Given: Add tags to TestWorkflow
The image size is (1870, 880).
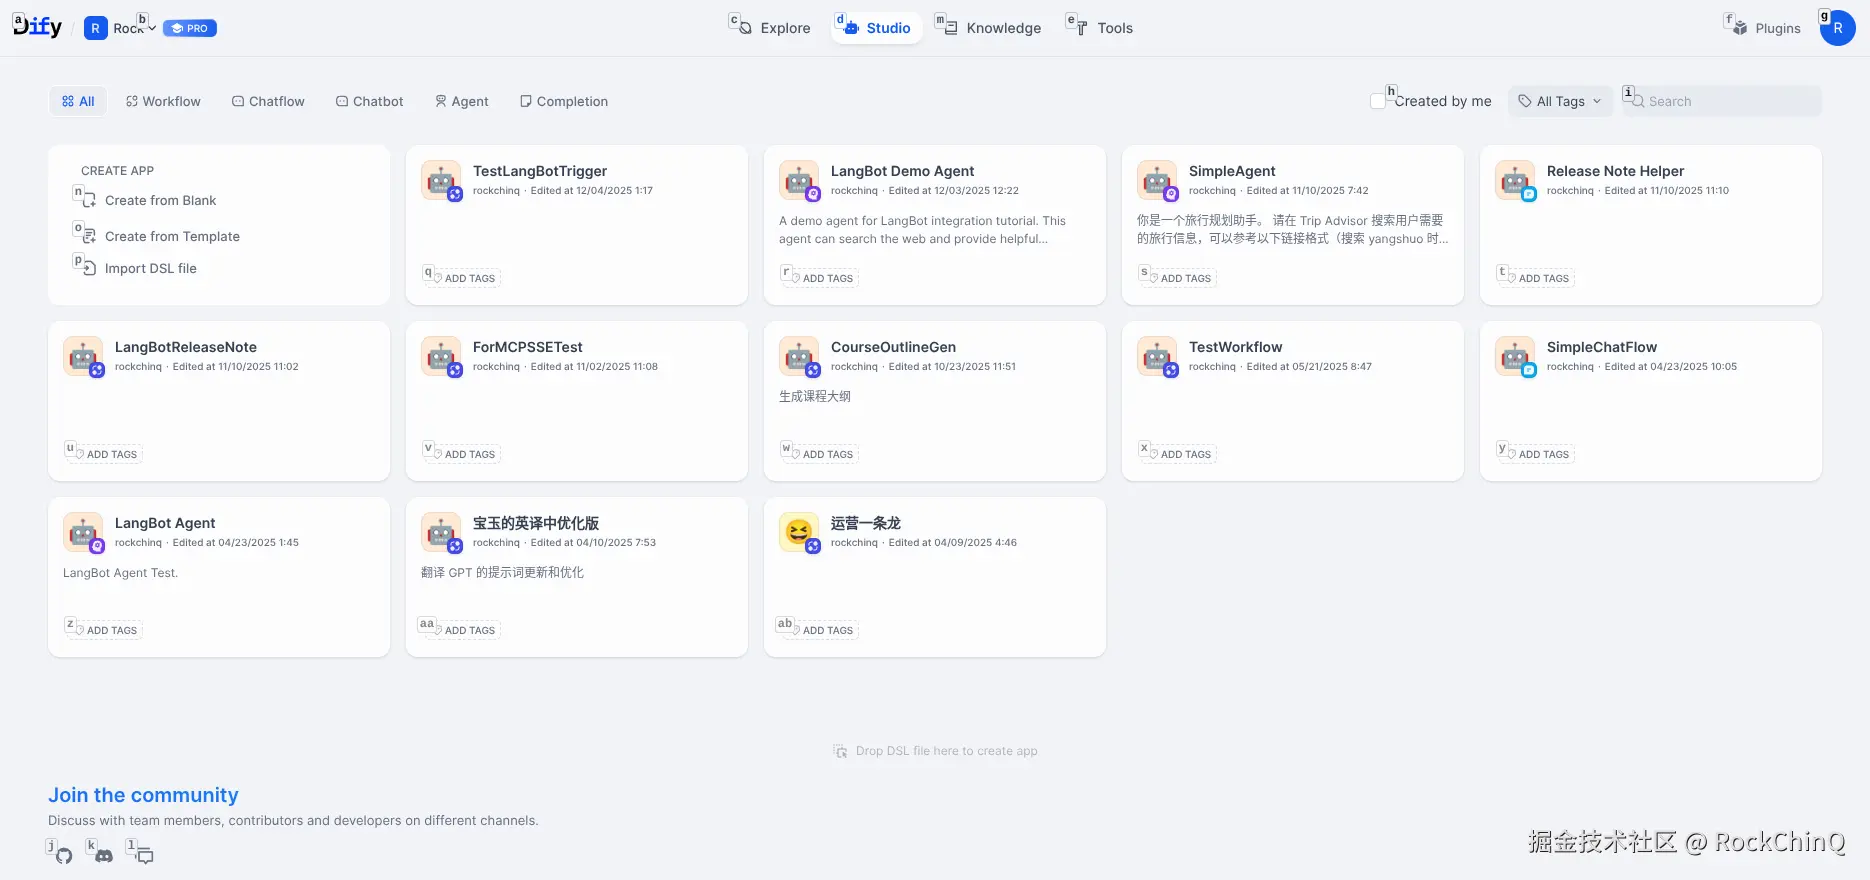Looking at the screenshot, I should tap(1178, 454).
